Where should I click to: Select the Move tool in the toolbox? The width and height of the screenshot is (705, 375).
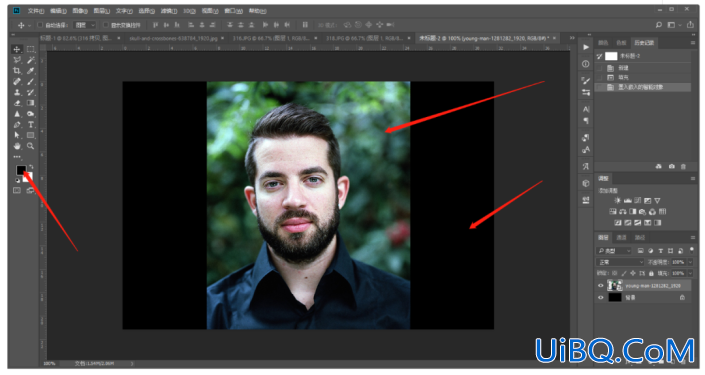[x=17, y=49]
